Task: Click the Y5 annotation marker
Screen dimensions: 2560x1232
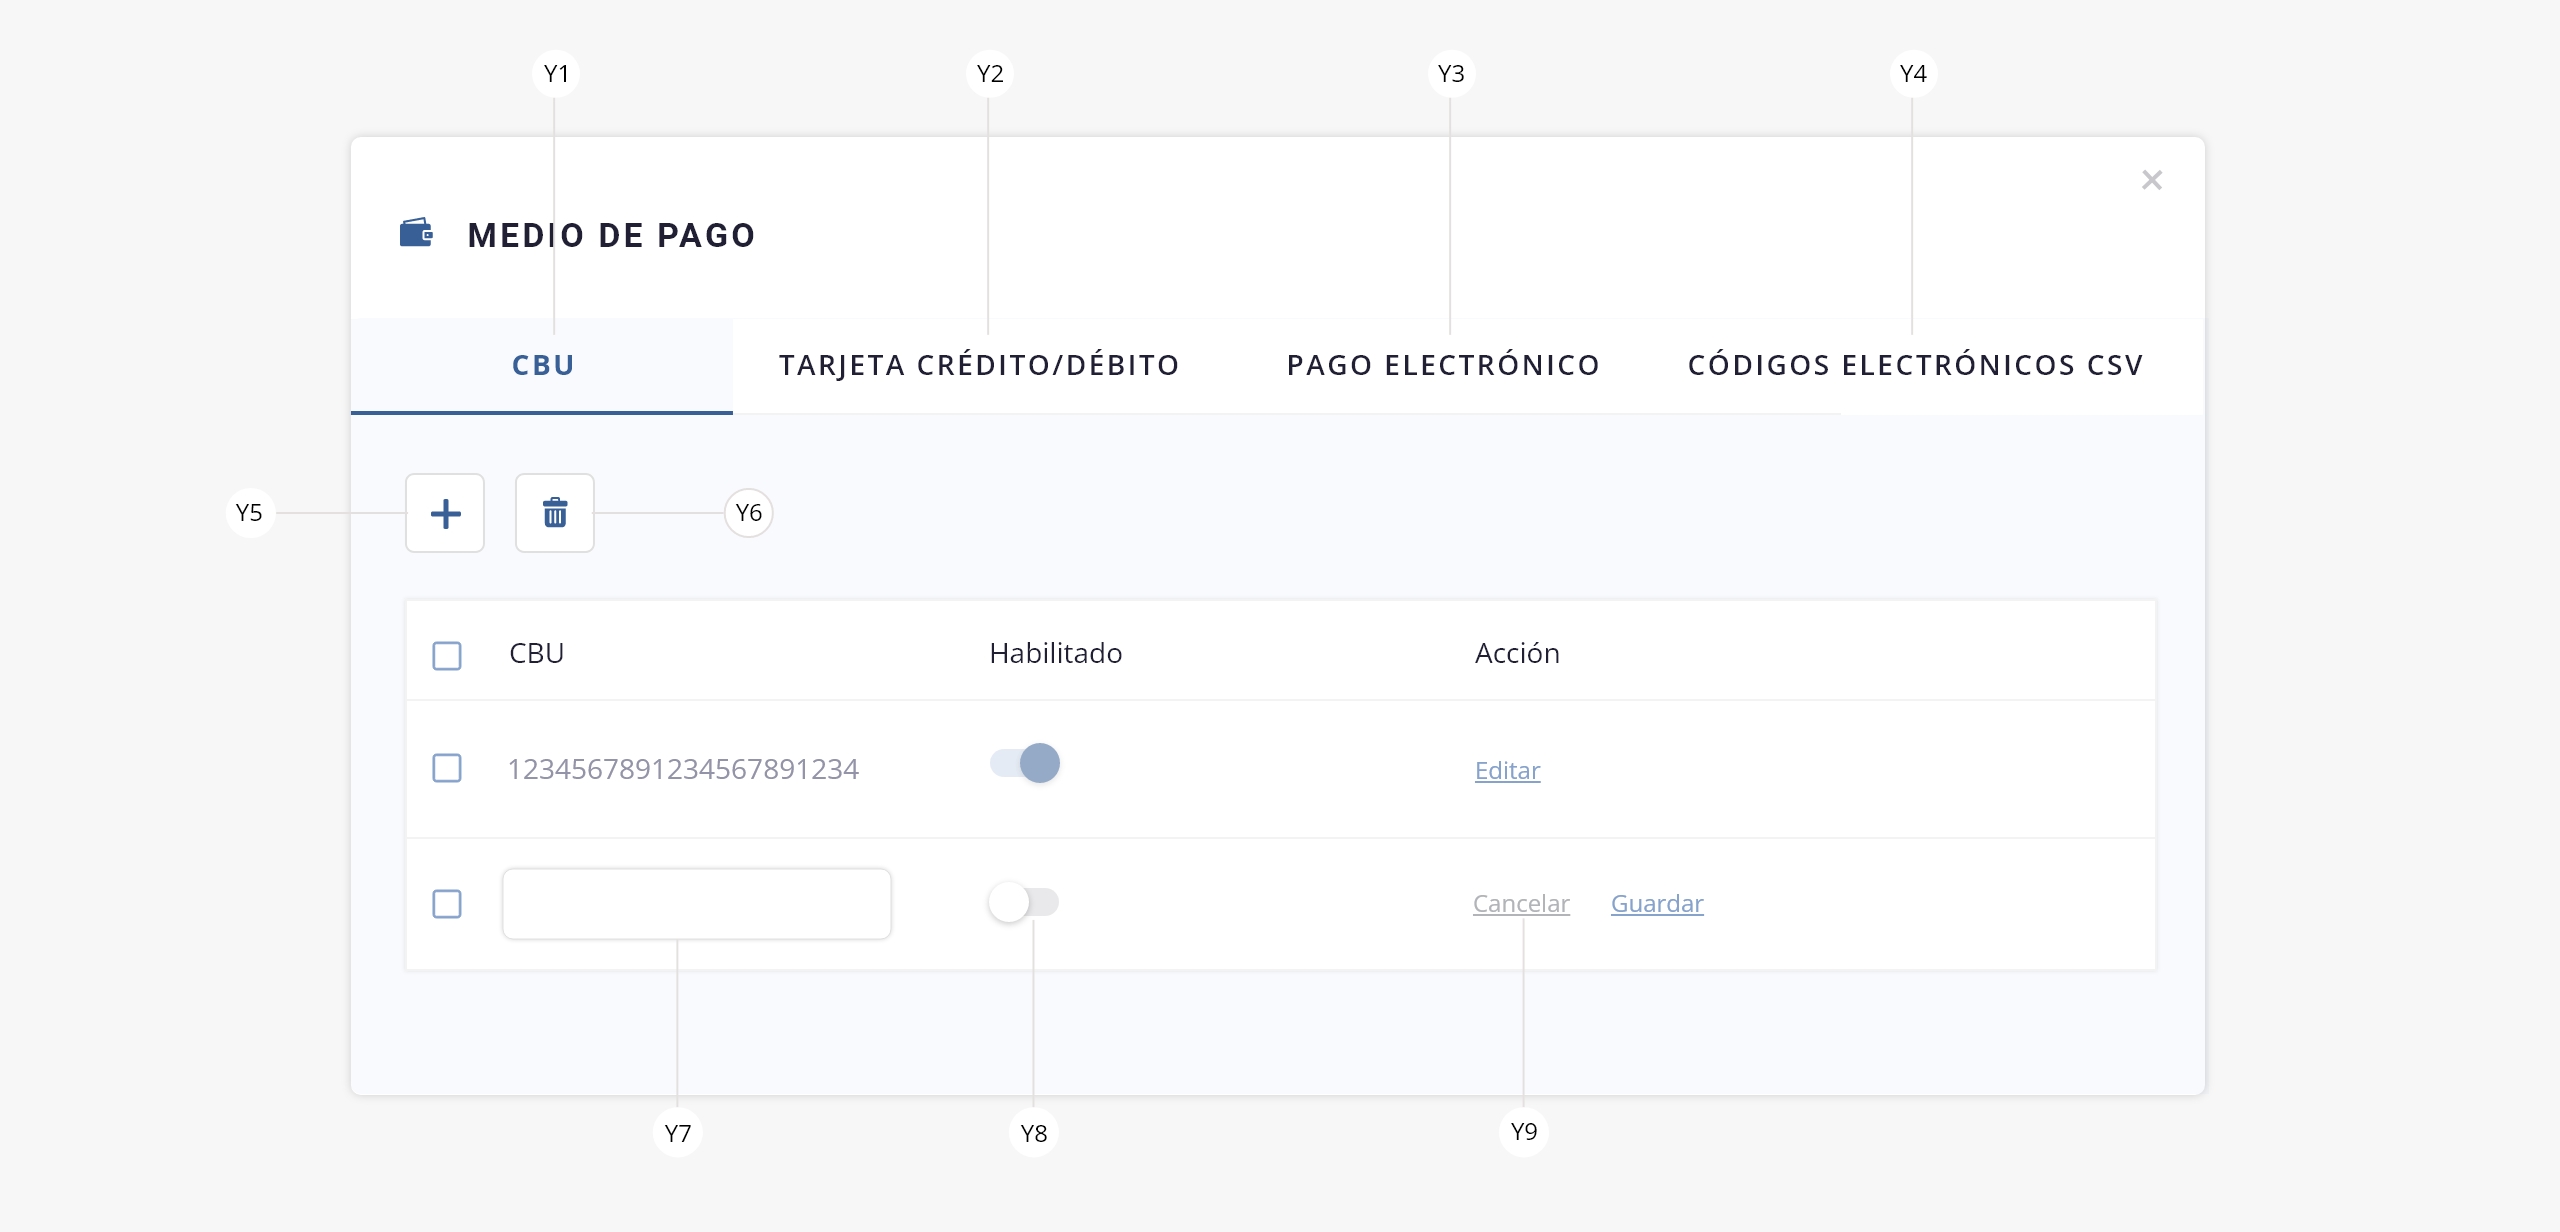Action: click(249, 513)
